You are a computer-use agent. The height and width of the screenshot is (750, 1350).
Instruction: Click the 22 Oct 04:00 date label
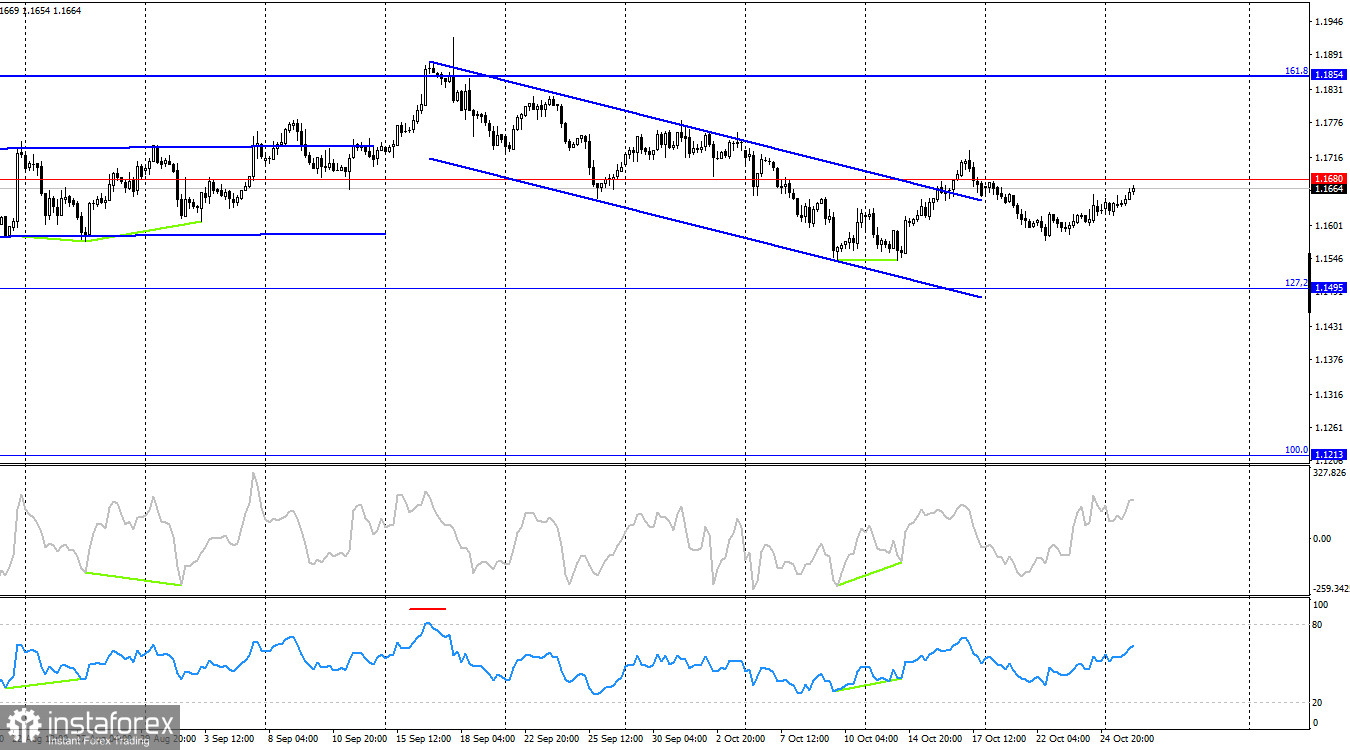click(1064, 739)
